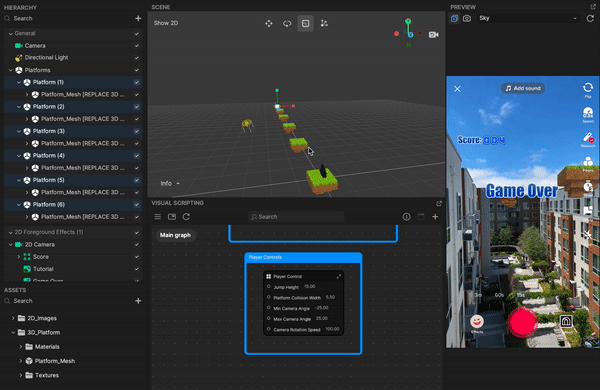
Task: Select 15s duration in preview
Action: 520,295
